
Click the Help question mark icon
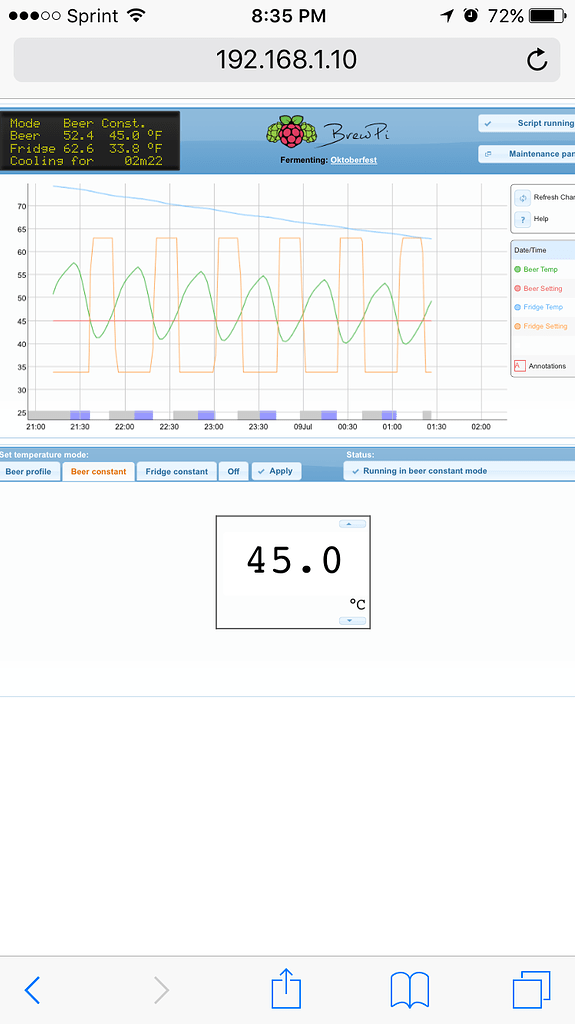523,219
